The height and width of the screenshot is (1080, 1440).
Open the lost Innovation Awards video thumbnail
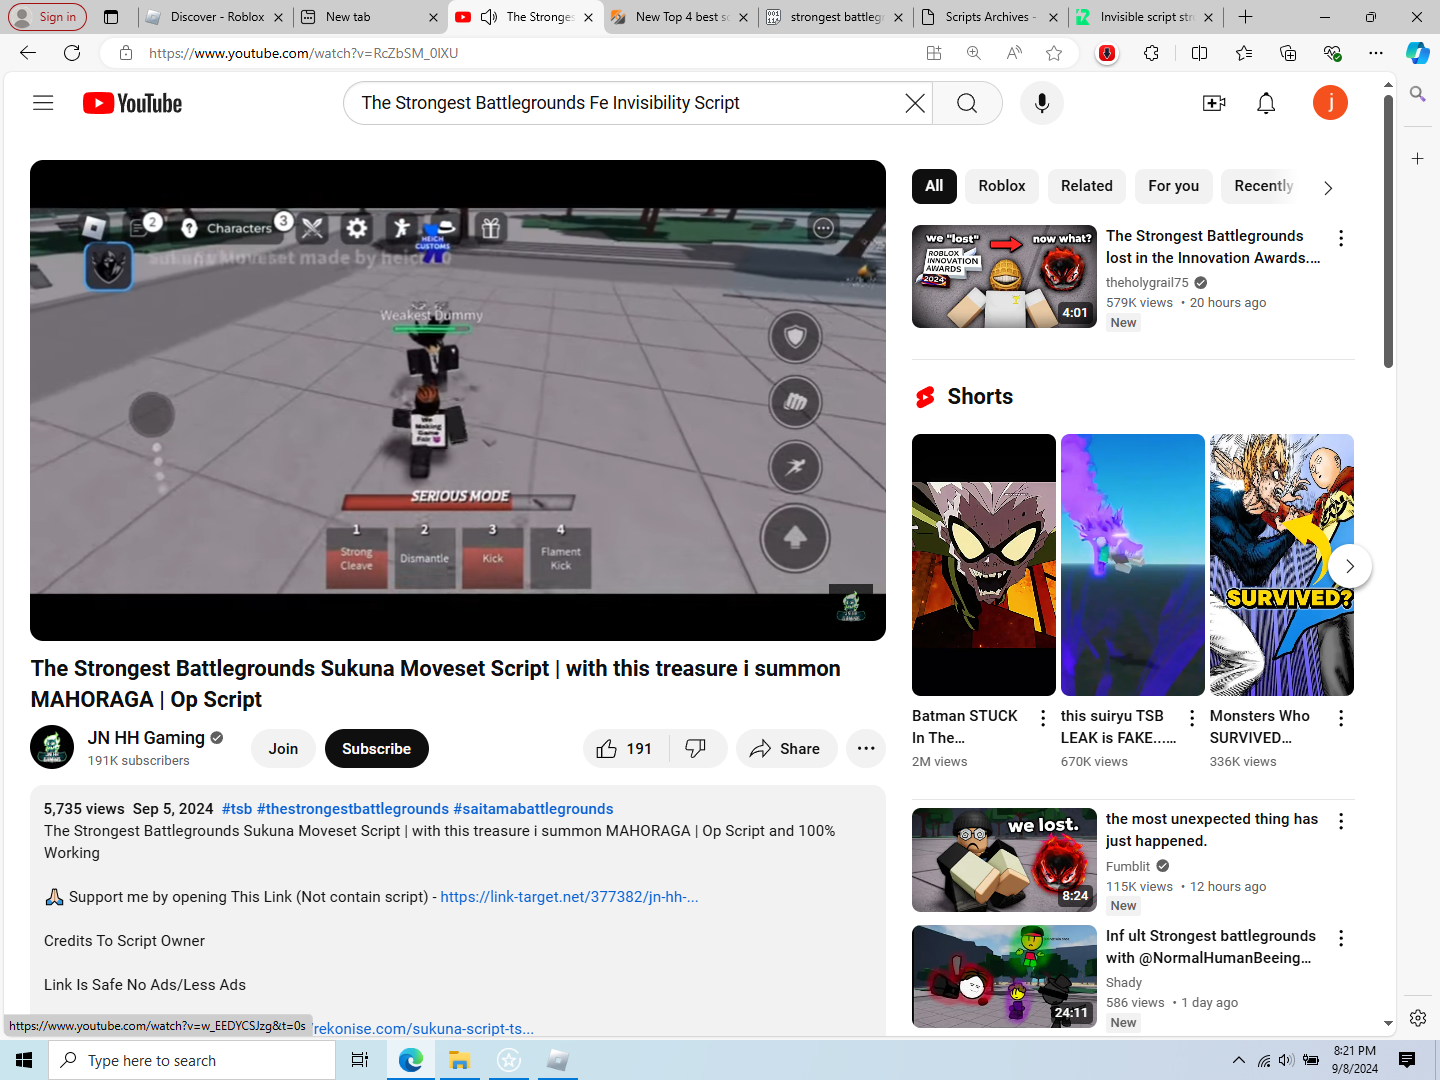tap(1004, 277)
